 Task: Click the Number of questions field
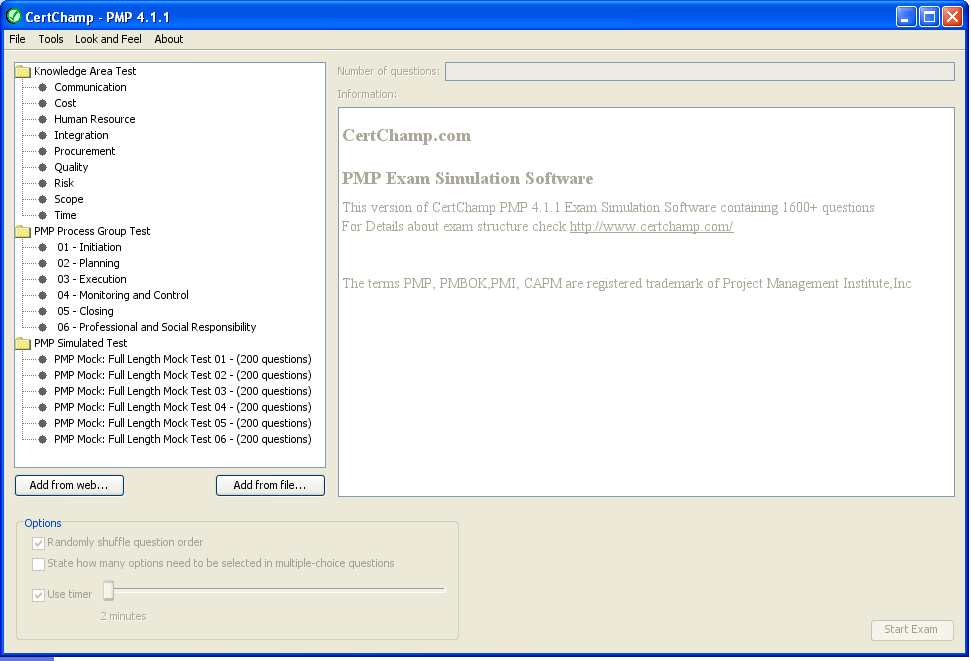pos(699,71)
